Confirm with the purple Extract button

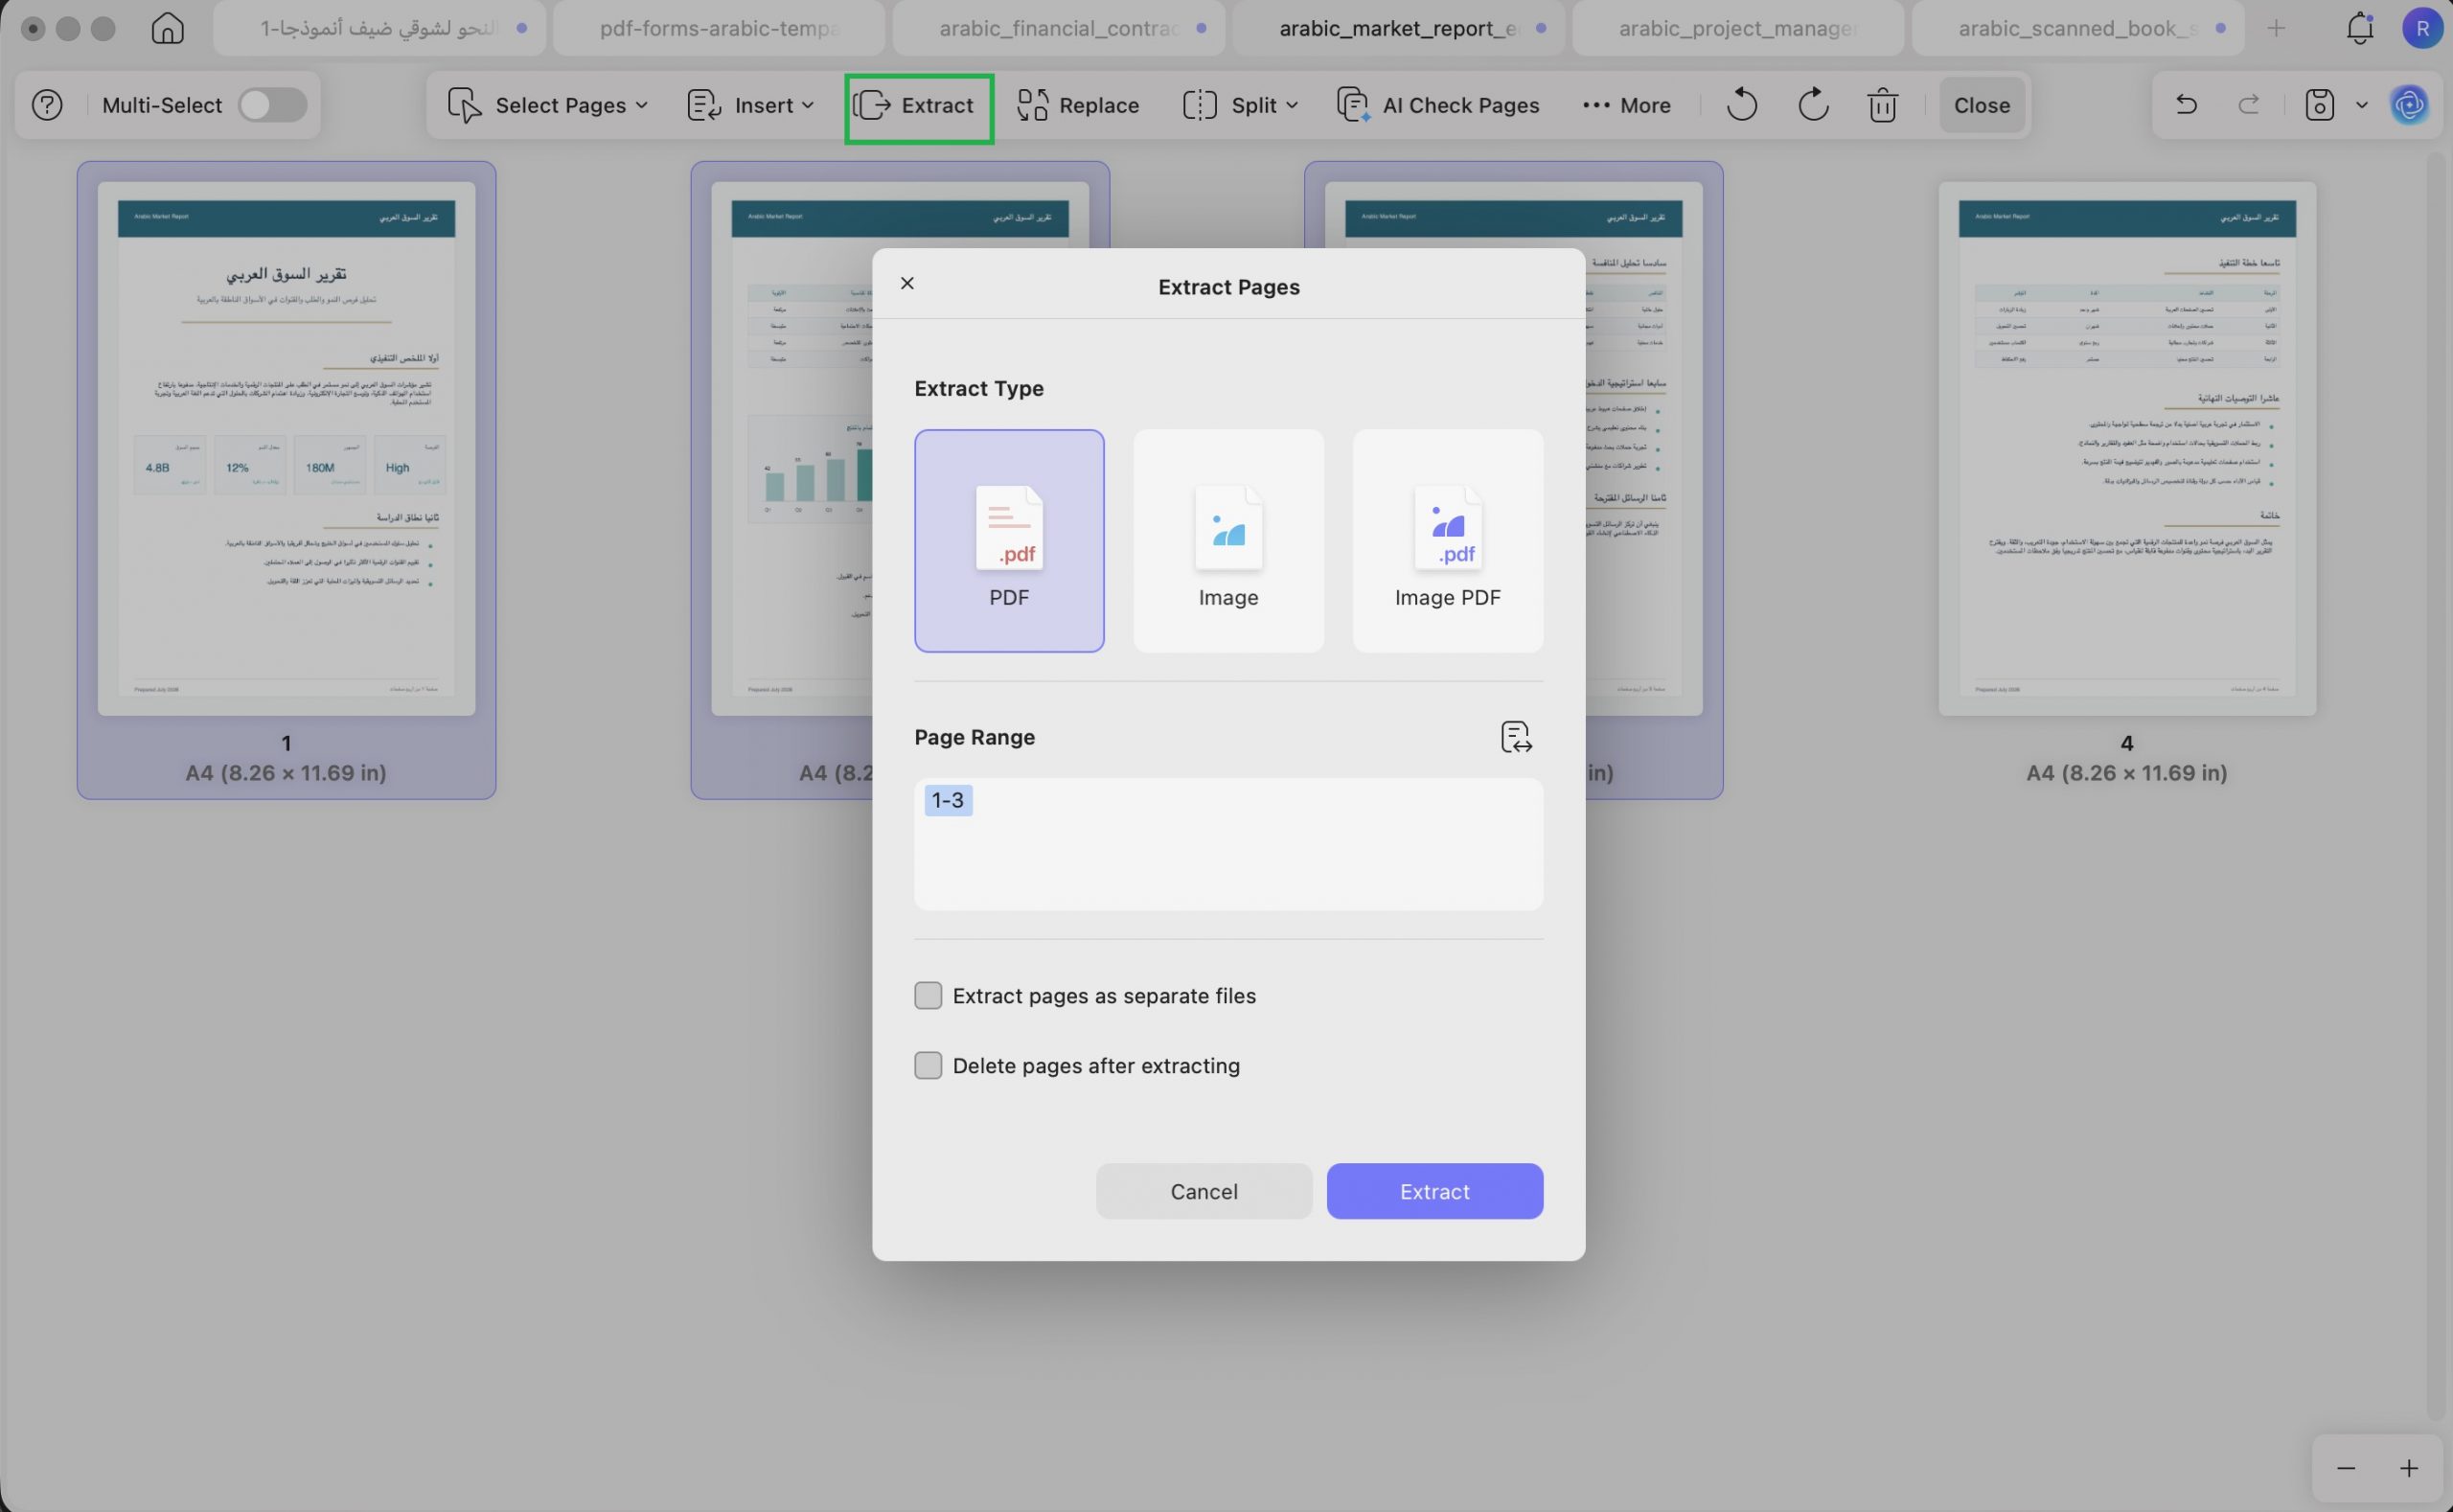[1434, 1191]
